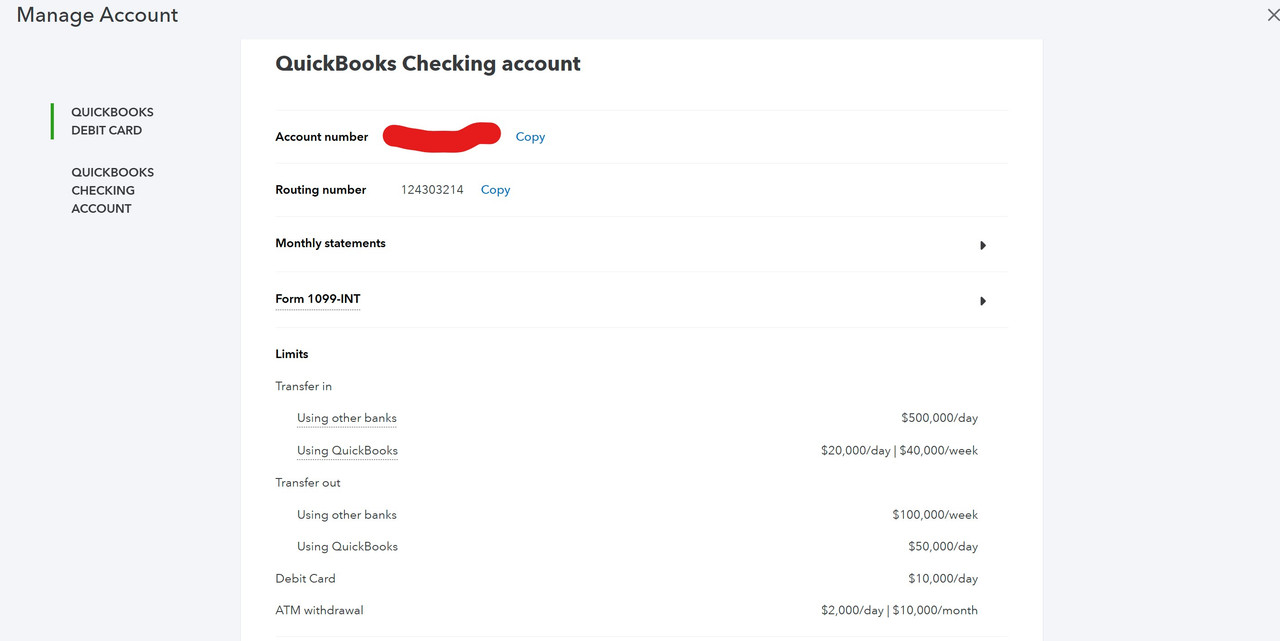This screenshot has width=1280, height=641.
Task: Copy the routing number
Action: pos(495,190)
